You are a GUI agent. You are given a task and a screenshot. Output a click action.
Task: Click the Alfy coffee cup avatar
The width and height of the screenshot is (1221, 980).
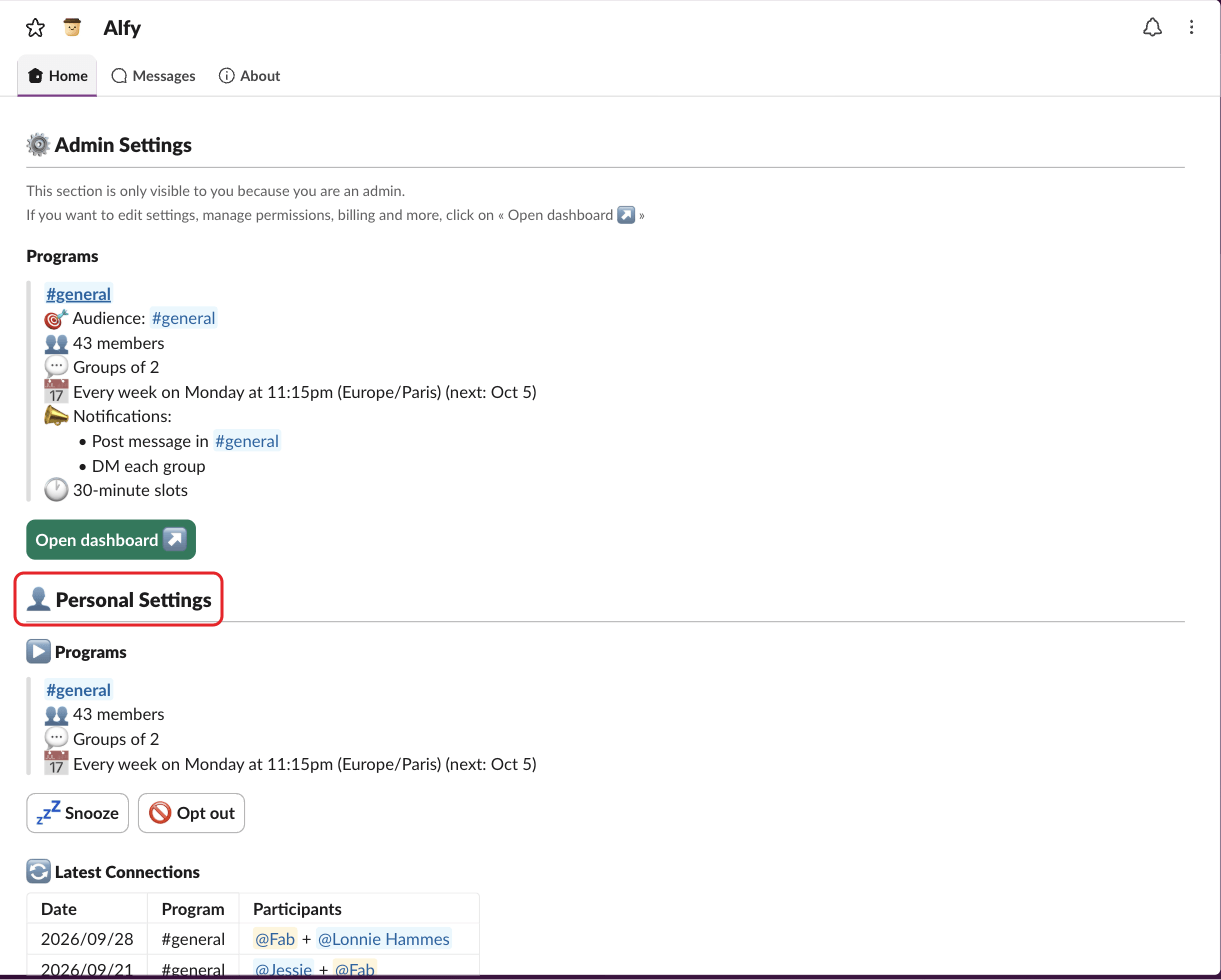[72, 28]
